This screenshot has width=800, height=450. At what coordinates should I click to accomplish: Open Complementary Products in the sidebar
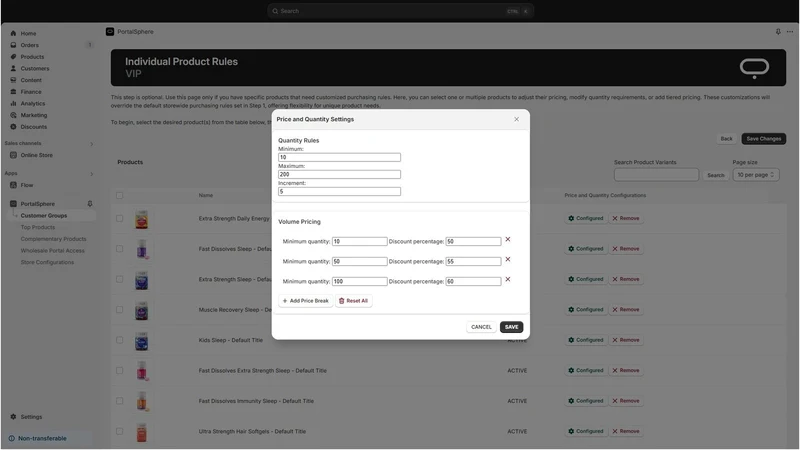pyautogui.click(x=54, y=239)
